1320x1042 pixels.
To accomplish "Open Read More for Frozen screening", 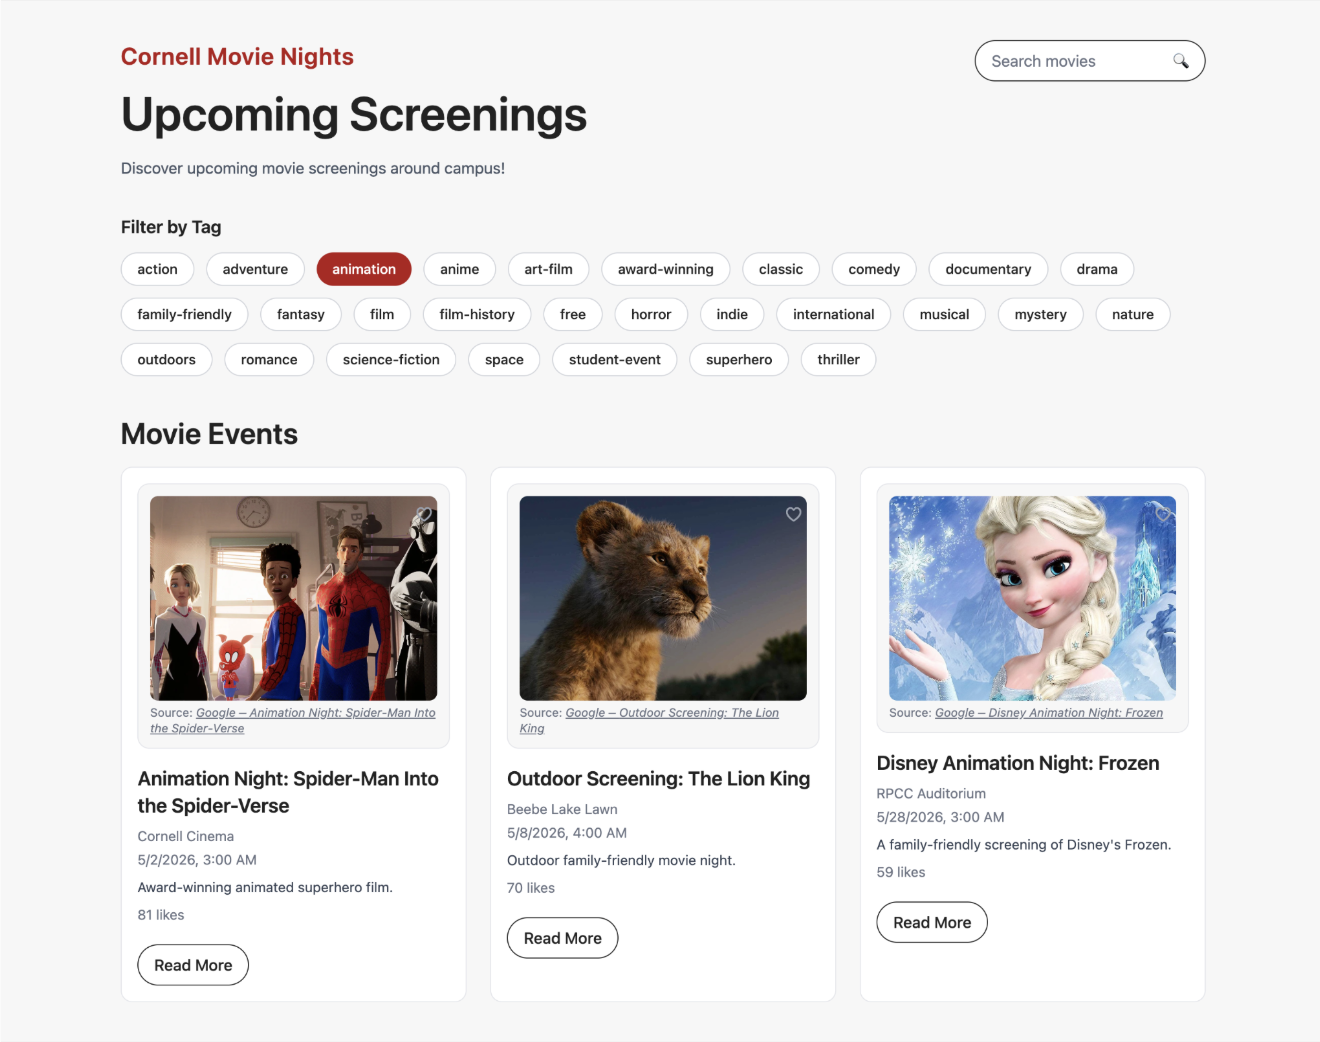I will (932, 922).
